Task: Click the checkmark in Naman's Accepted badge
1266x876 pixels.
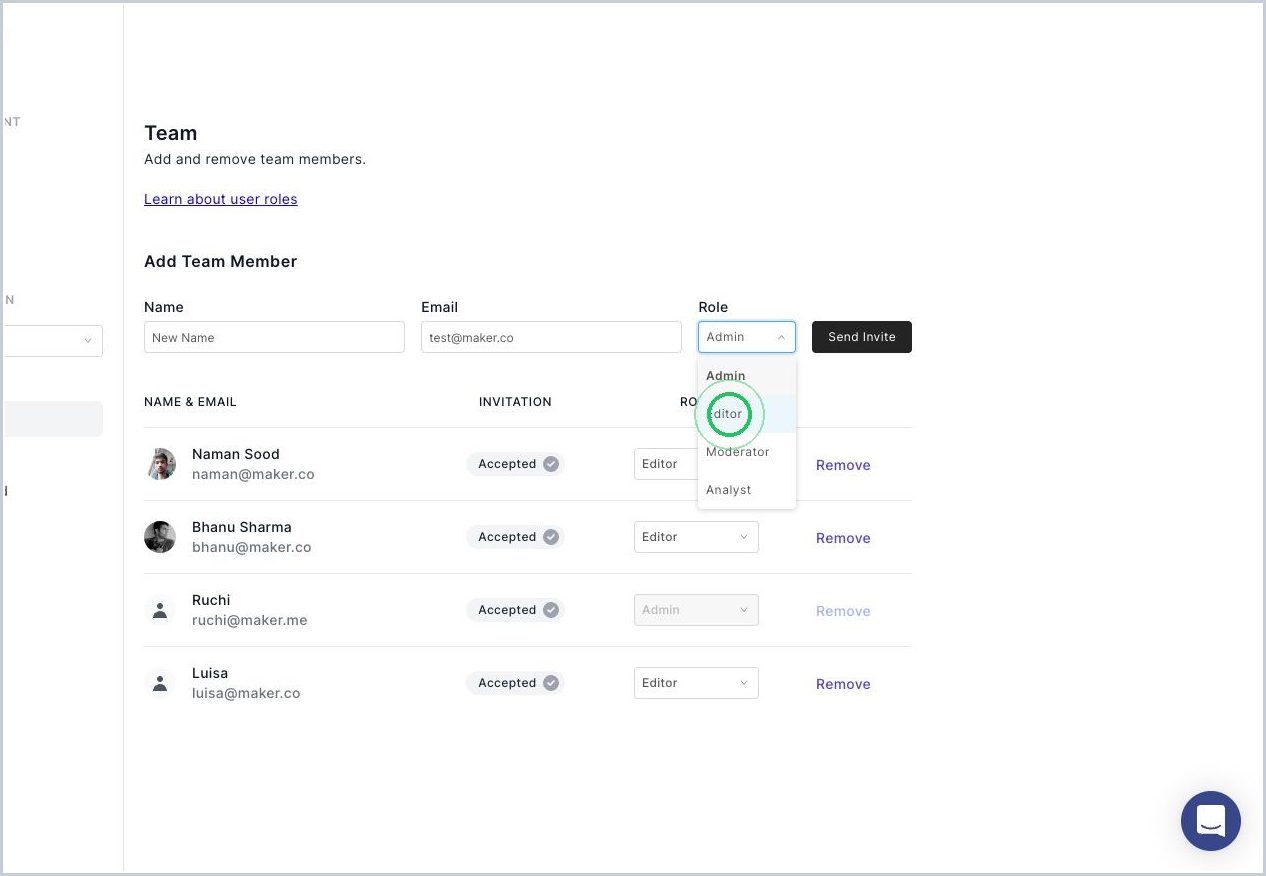Action: (551, 464)
